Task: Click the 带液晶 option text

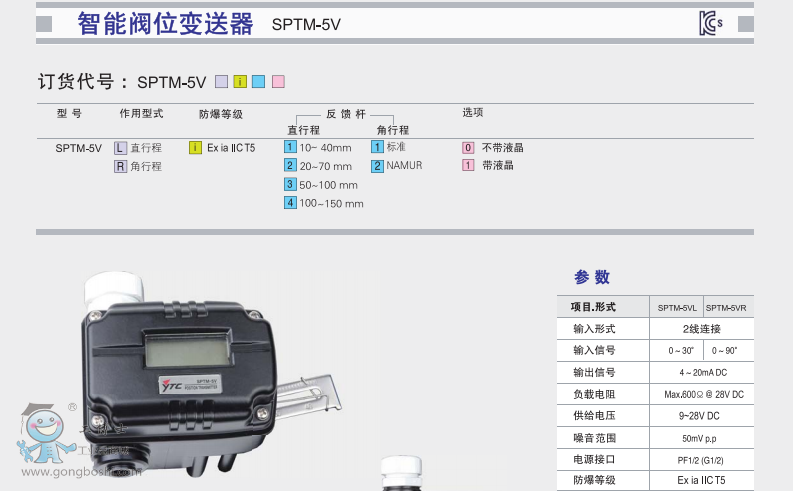Action: point(498,165)
